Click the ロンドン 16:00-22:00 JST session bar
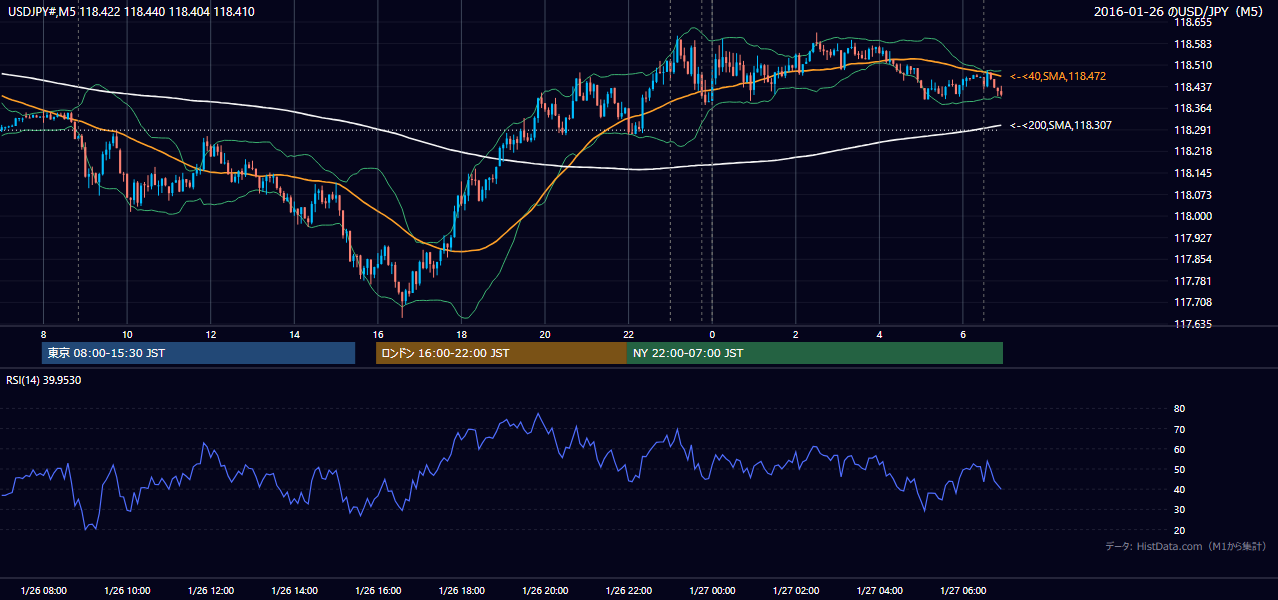The width and height of the screenshot is (1278, 600). click(x=501, y=353)
